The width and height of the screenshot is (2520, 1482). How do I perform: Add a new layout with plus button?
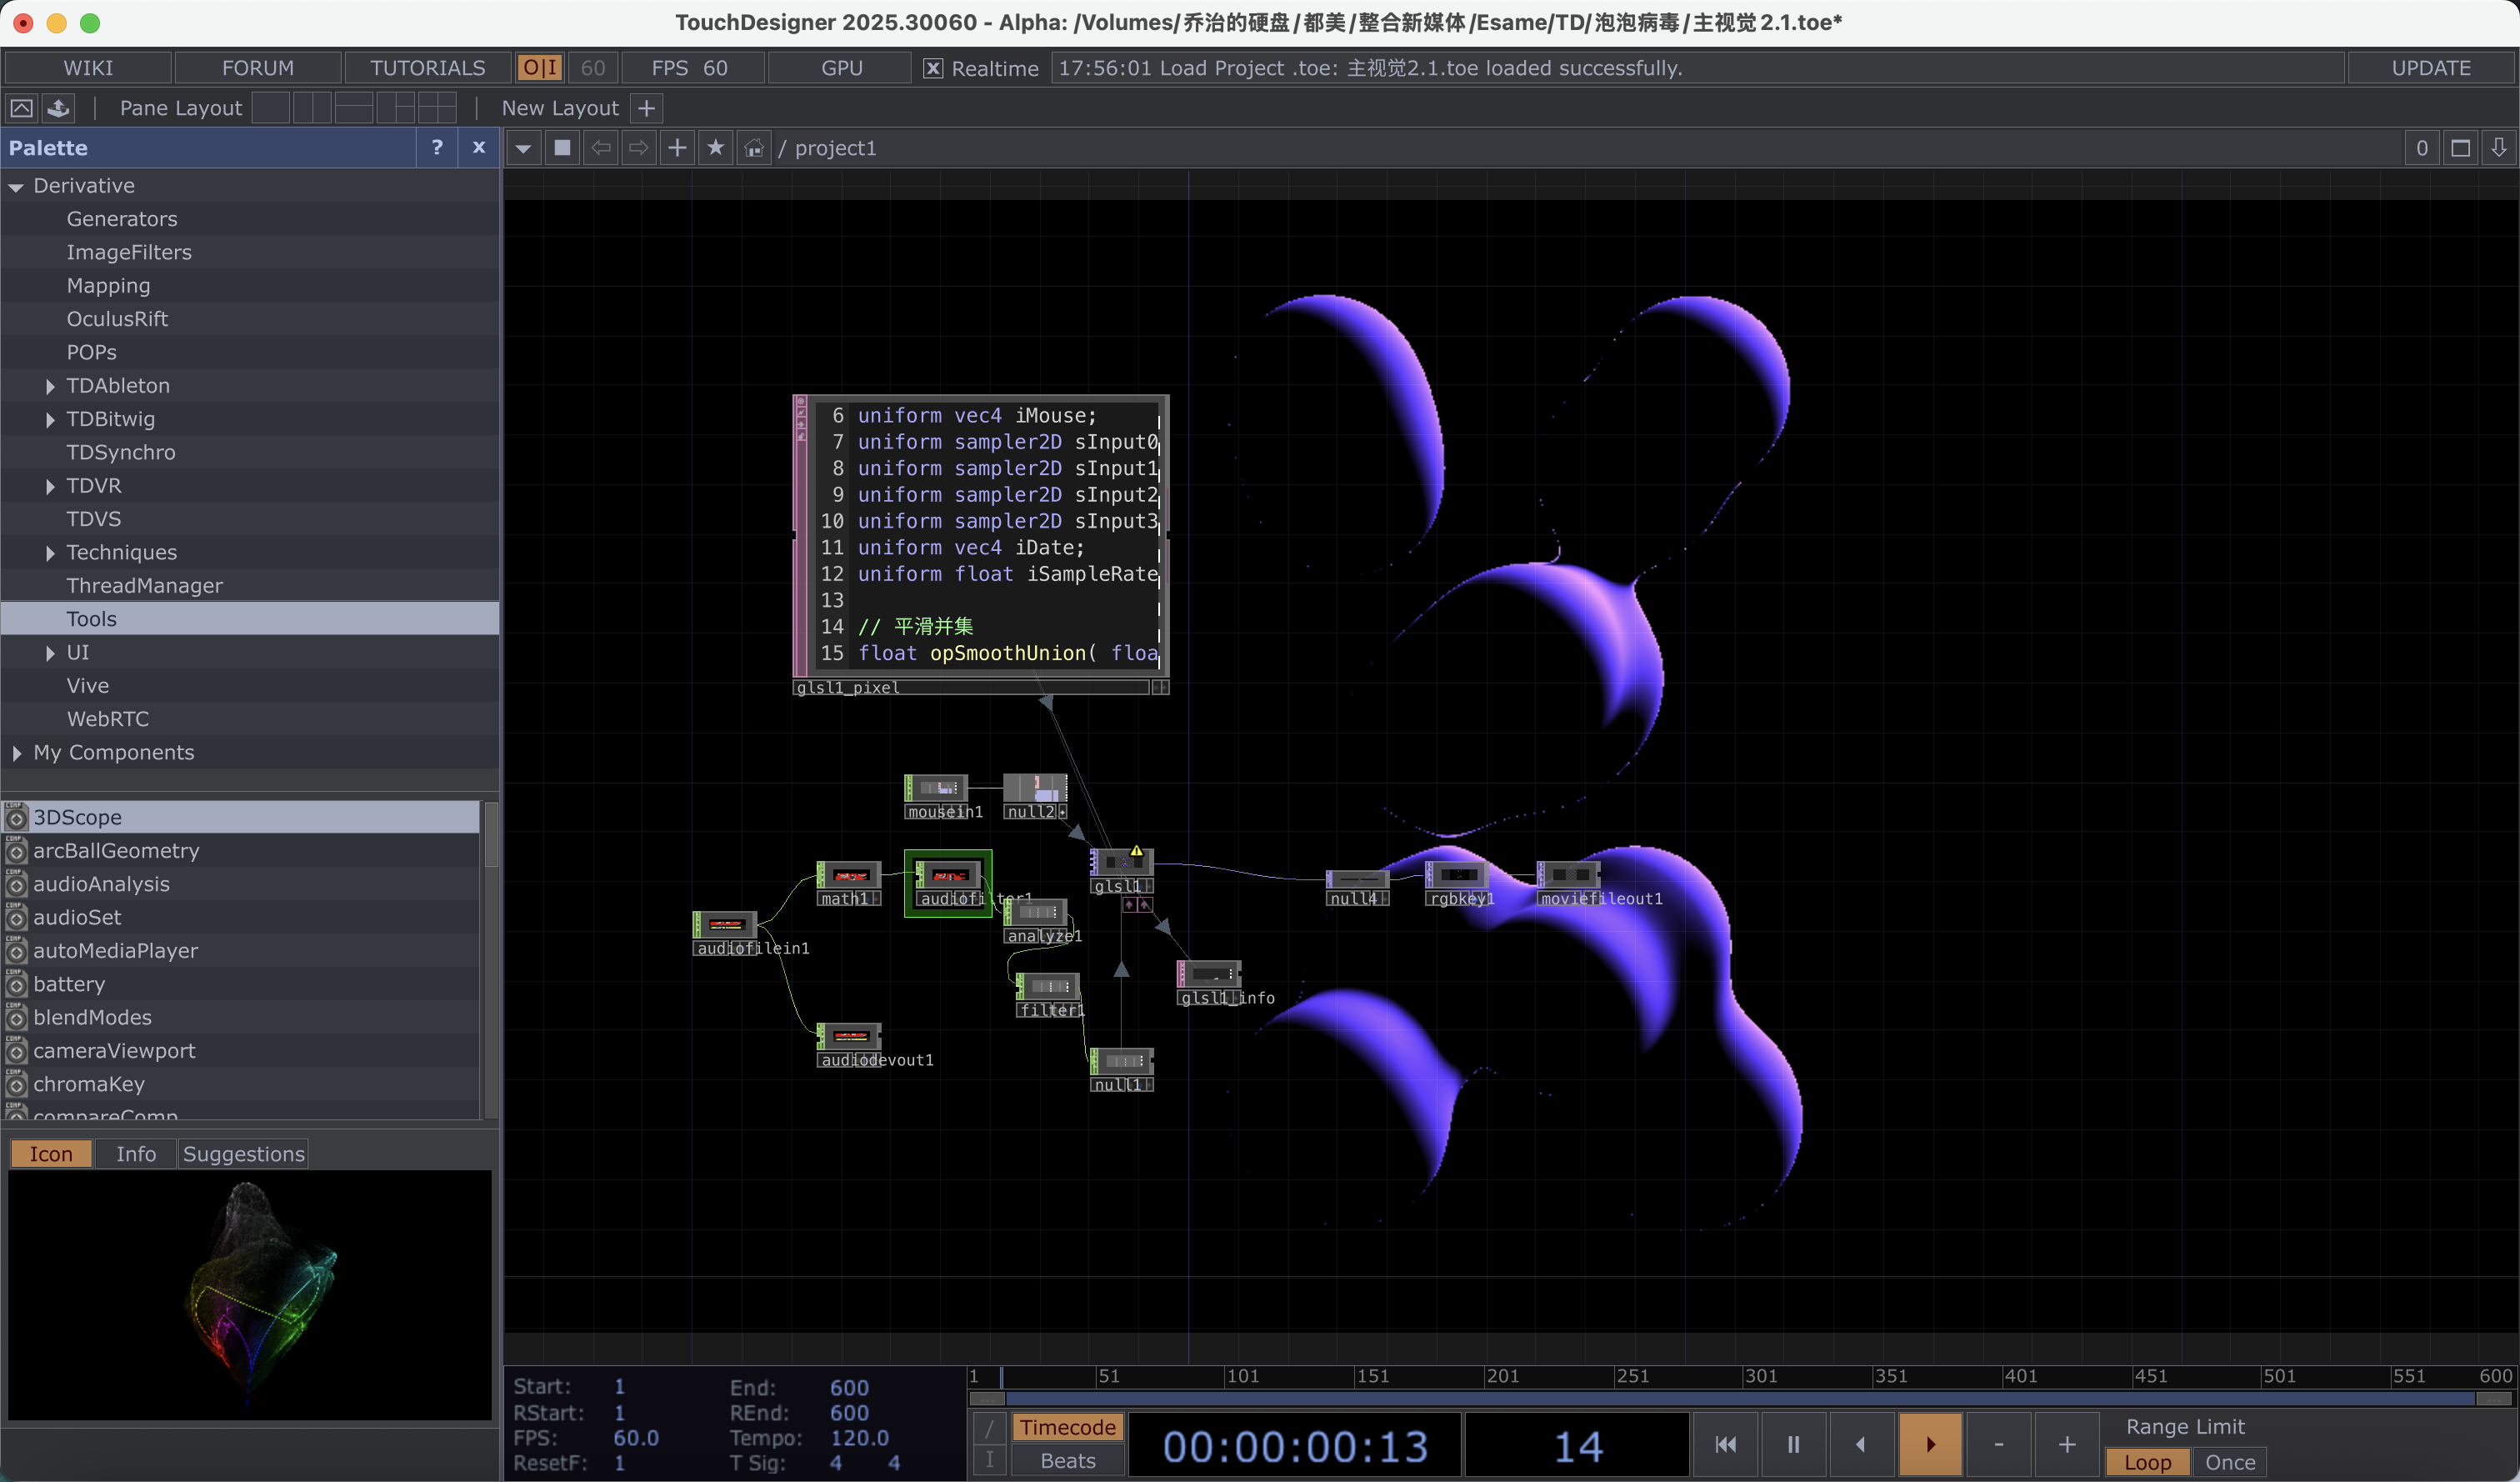click(647, 108)
